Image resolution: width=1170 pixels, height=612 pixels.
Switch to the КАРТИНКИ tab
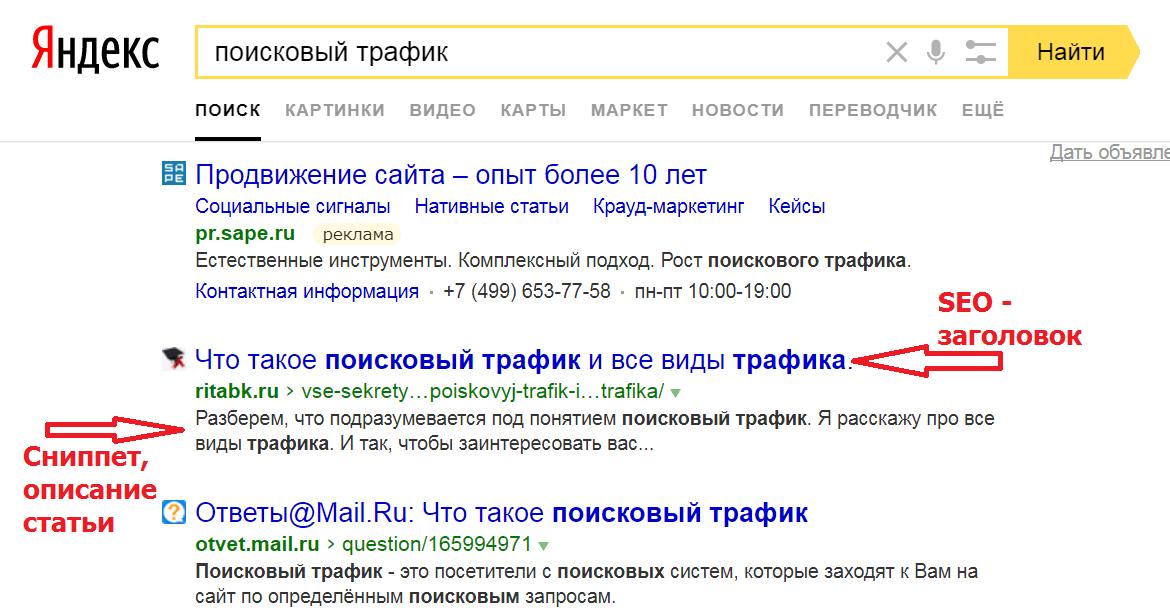tap(334, 110)
